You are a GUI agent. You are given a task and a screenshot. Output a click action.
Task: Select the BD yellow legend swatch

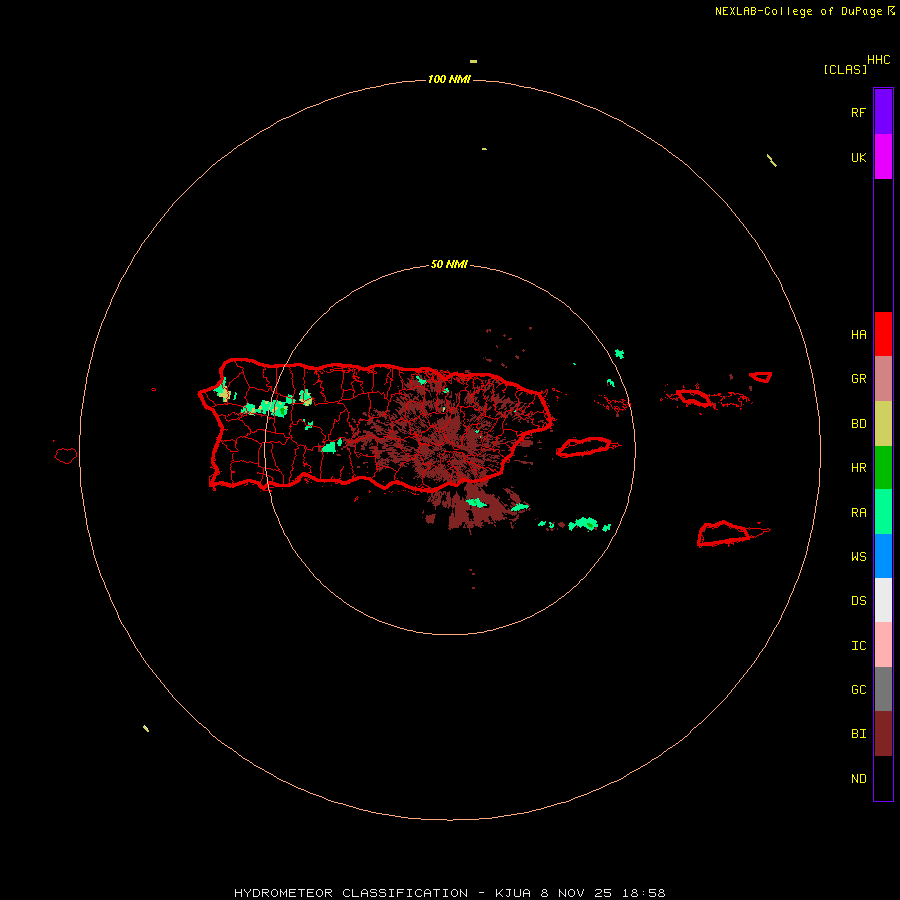(883, 424)
